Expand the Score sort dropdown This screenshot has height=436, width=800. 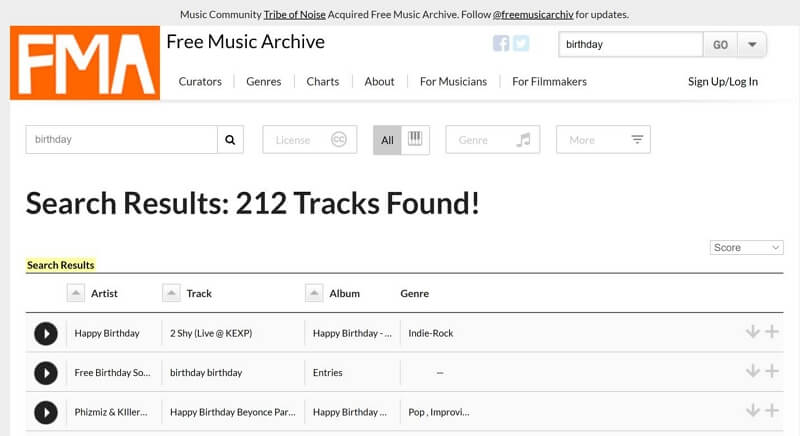(746, 247)
